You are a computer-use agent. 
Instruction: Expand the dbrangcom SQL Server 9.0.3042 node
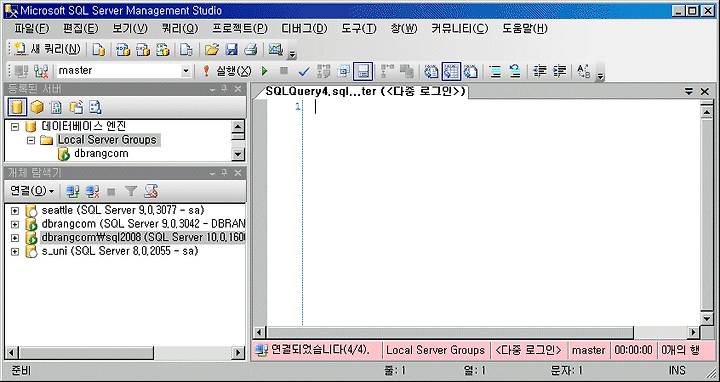pos(15,225)
